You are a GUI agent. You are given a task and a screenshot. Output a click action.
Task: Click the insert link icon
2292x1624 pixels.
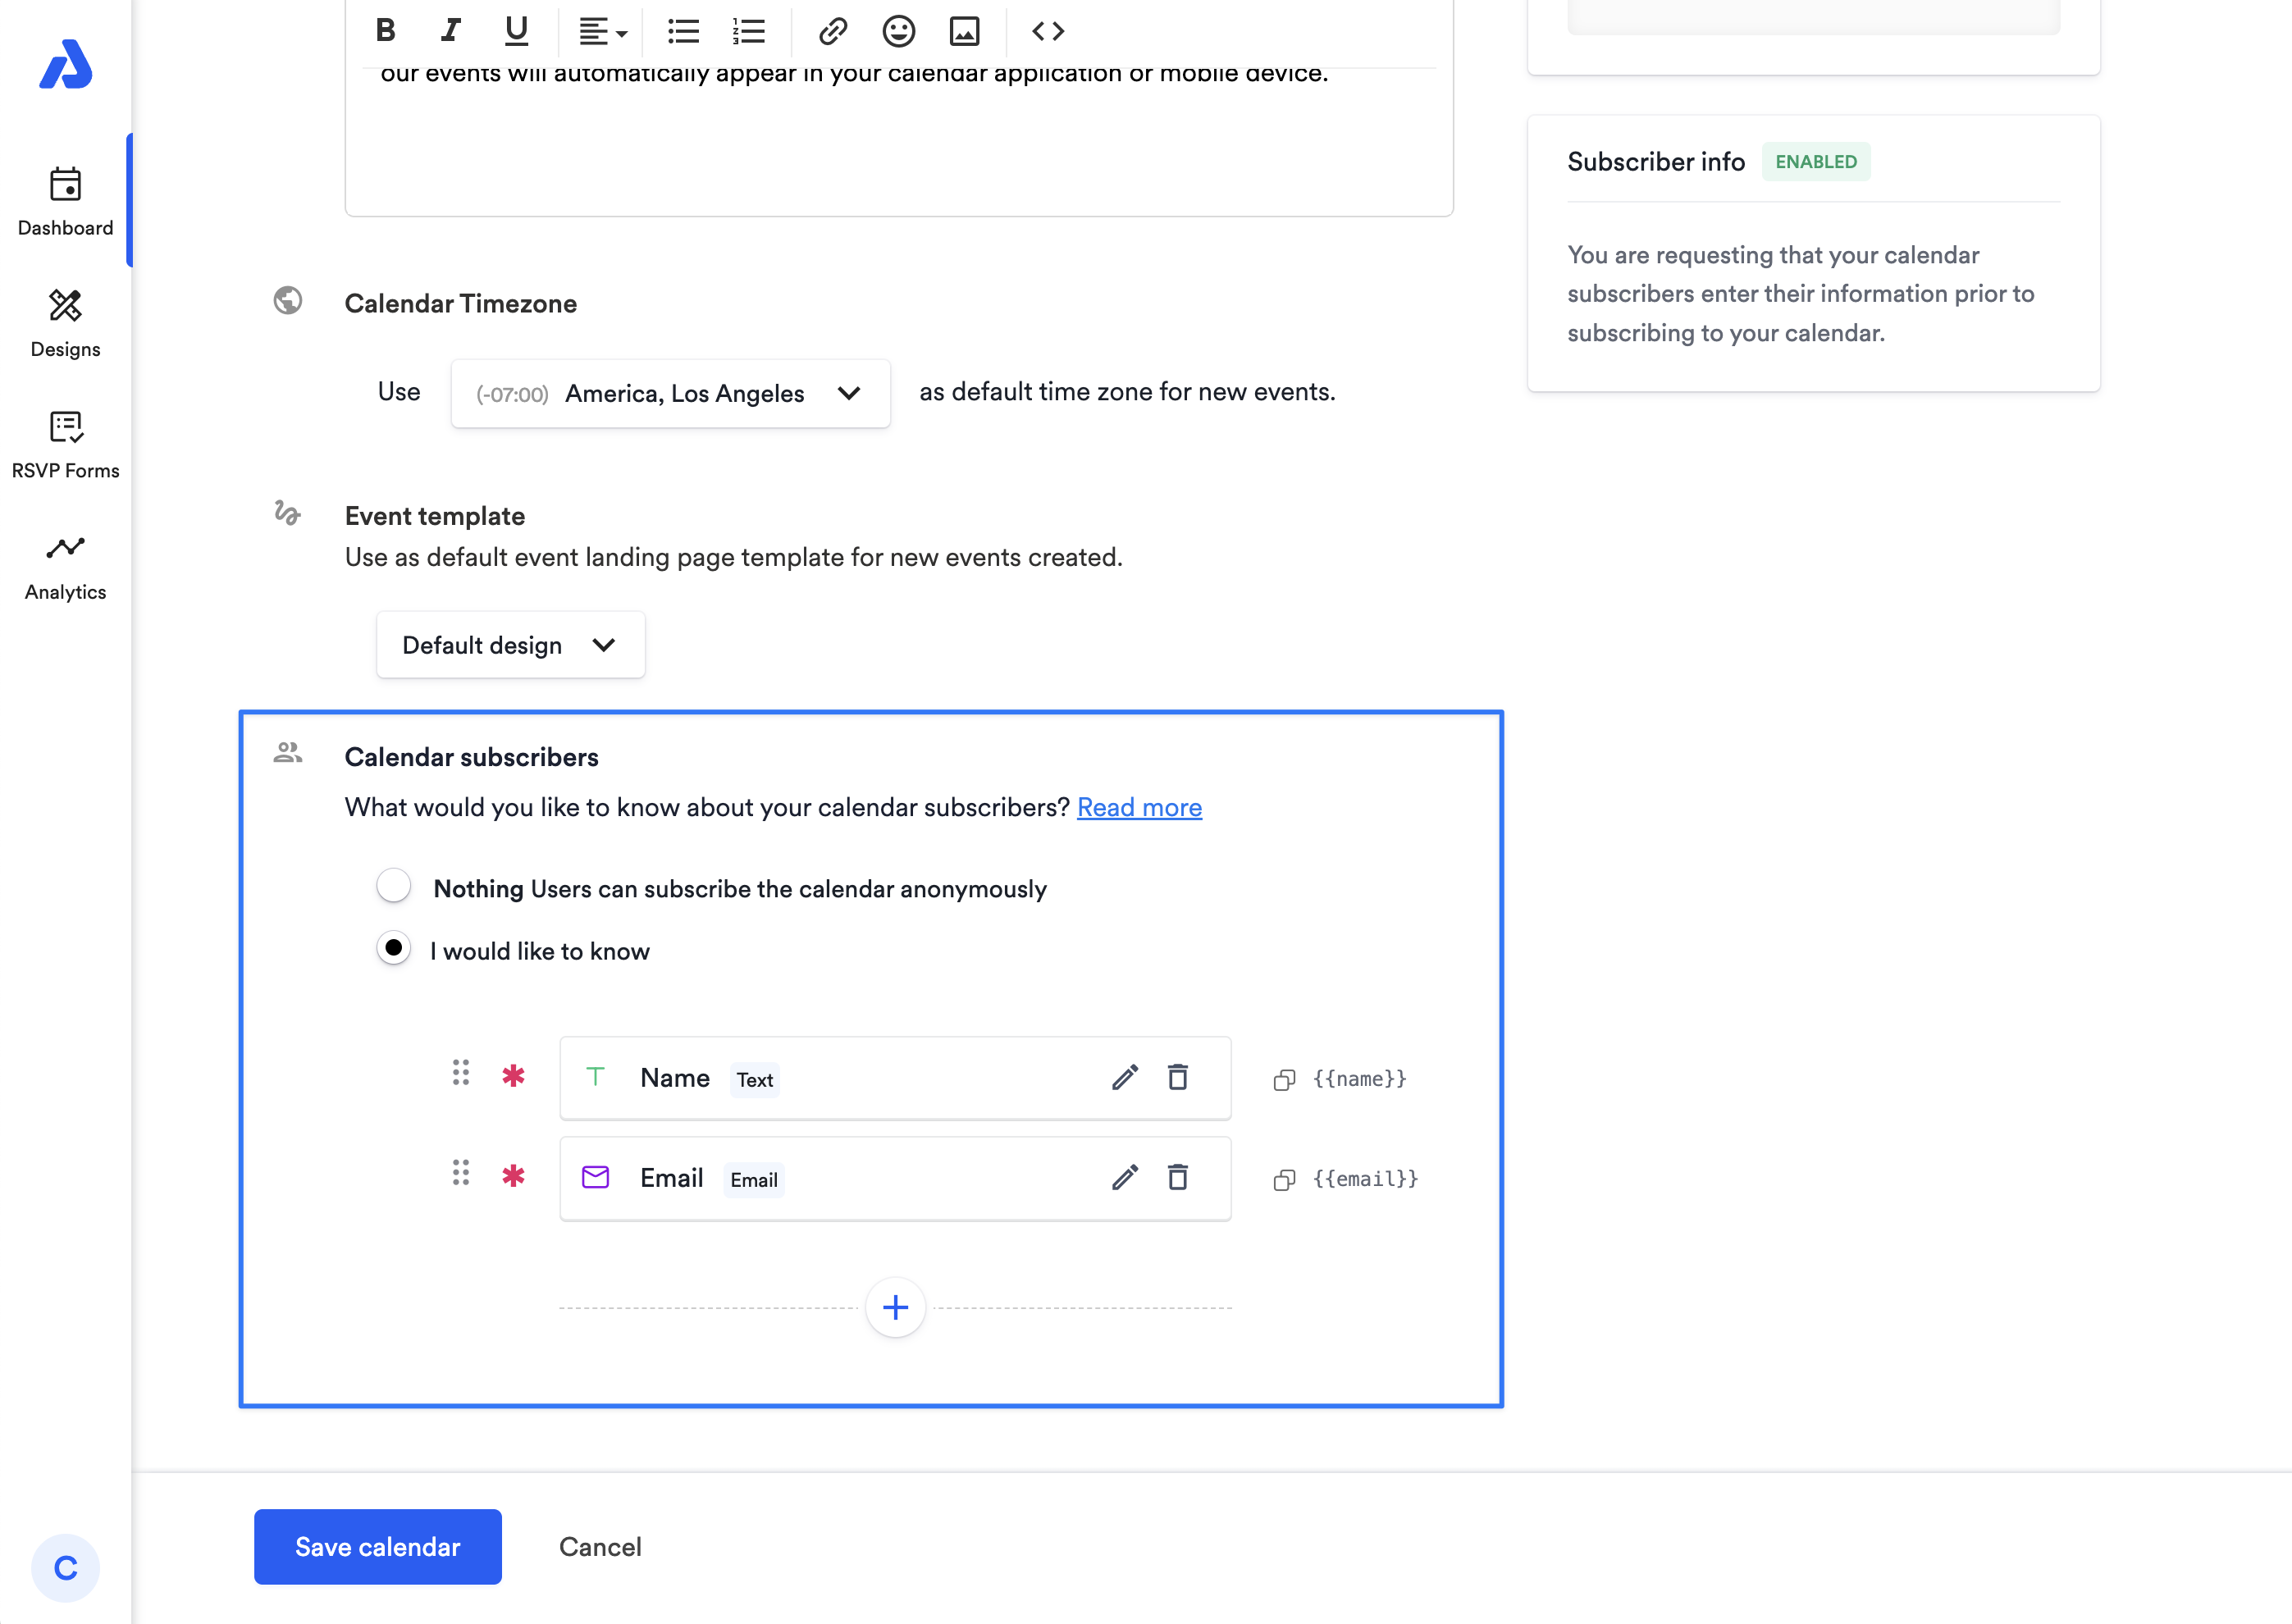click(x=833, y=31)
